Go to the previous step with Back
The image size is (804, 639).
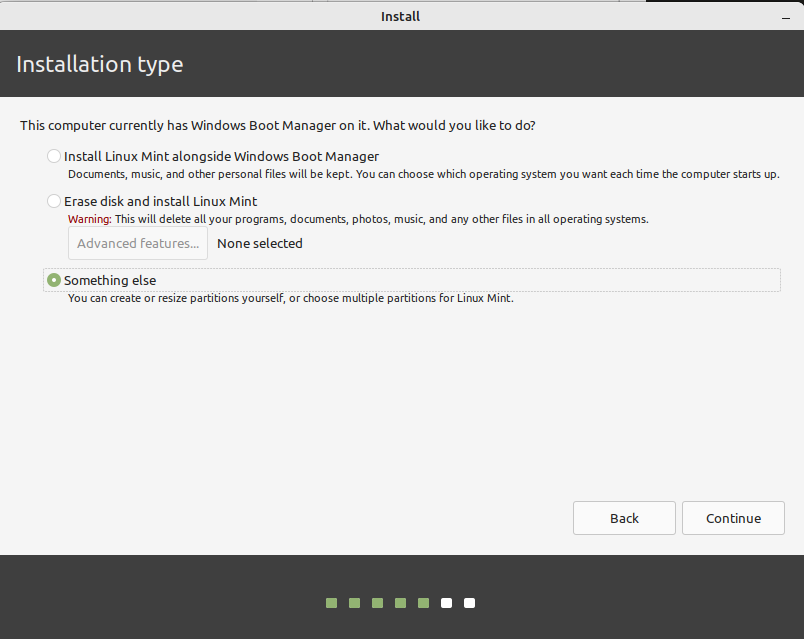(624, 518)
